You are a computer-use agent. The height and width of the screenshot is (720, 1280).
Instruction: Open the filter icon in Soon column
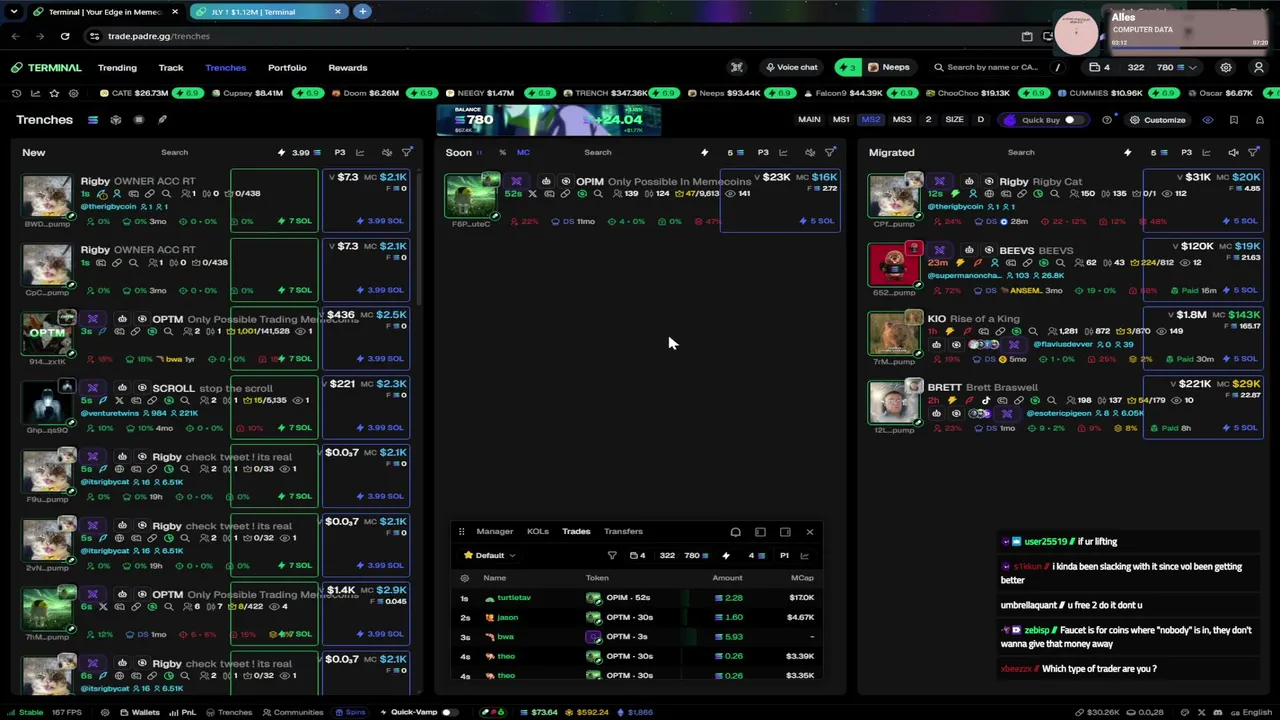[830, 152]
